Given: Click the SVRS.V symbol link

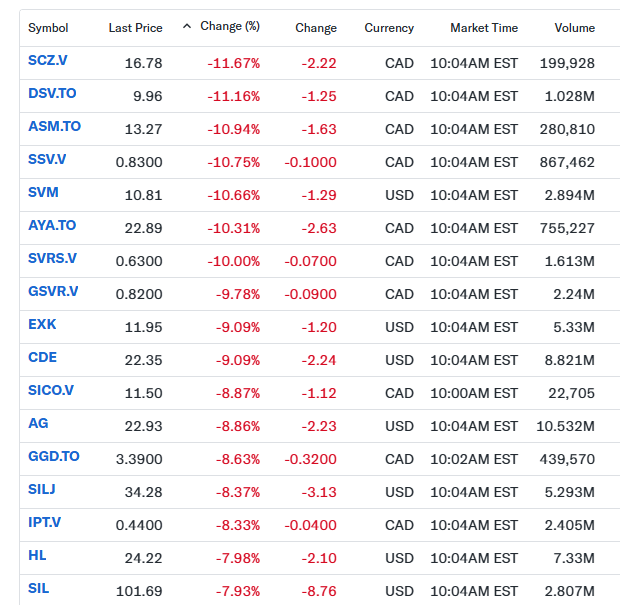Looking at the screenshot, I should 52,259.
